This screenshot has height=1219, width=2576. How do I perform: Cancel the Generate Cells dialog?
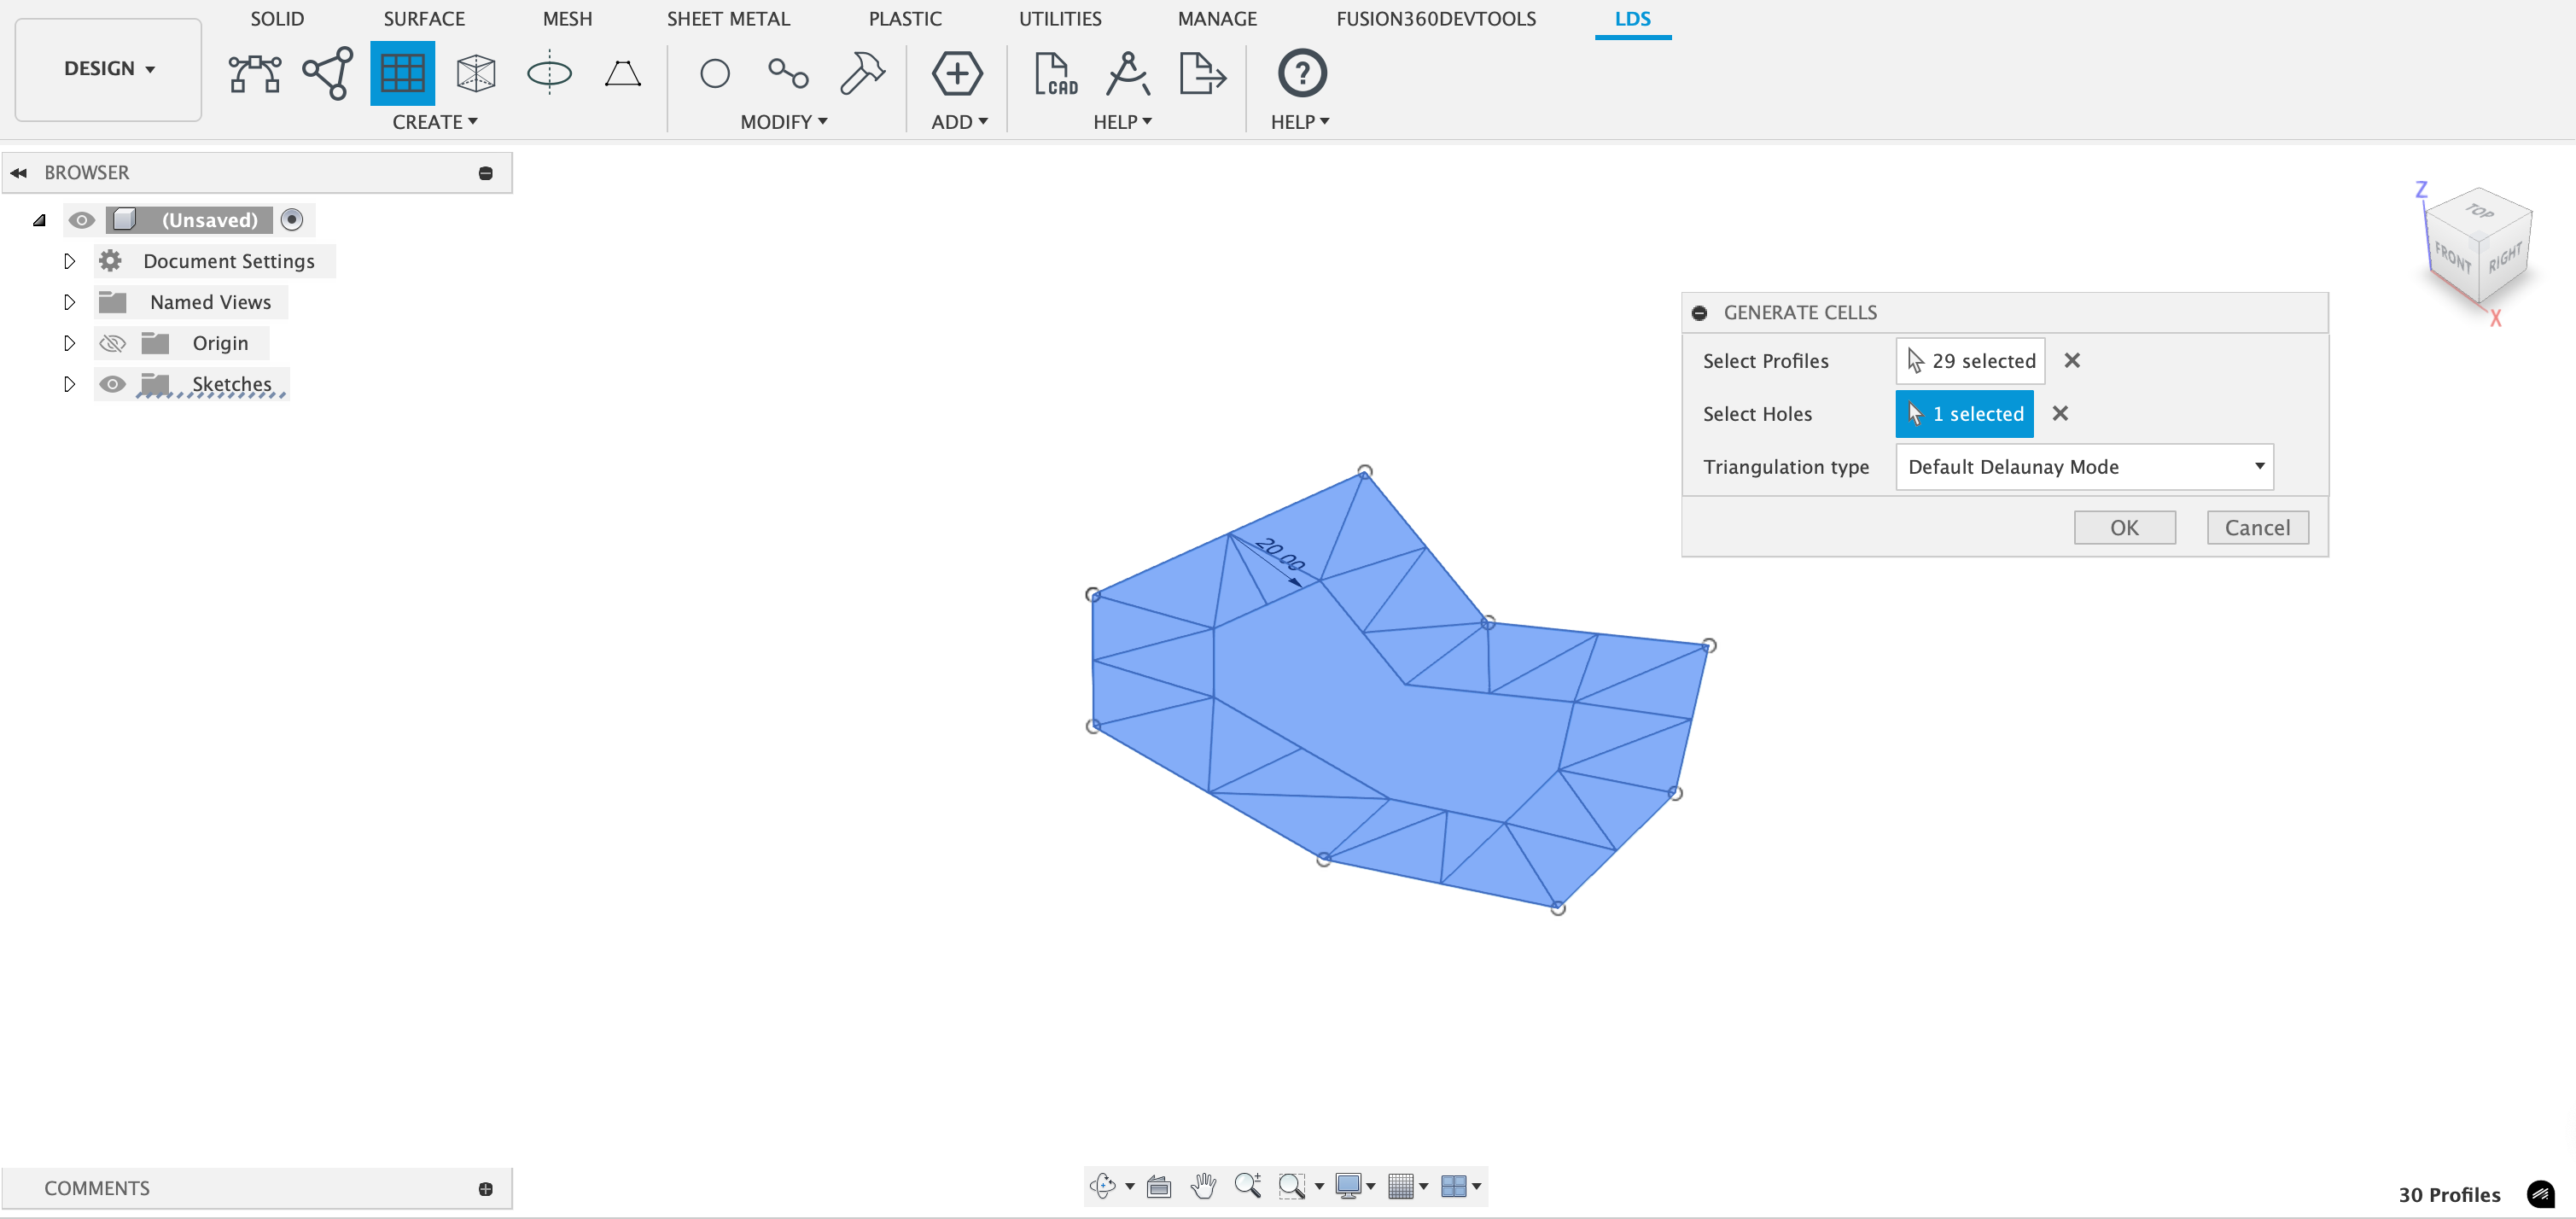2257,527
